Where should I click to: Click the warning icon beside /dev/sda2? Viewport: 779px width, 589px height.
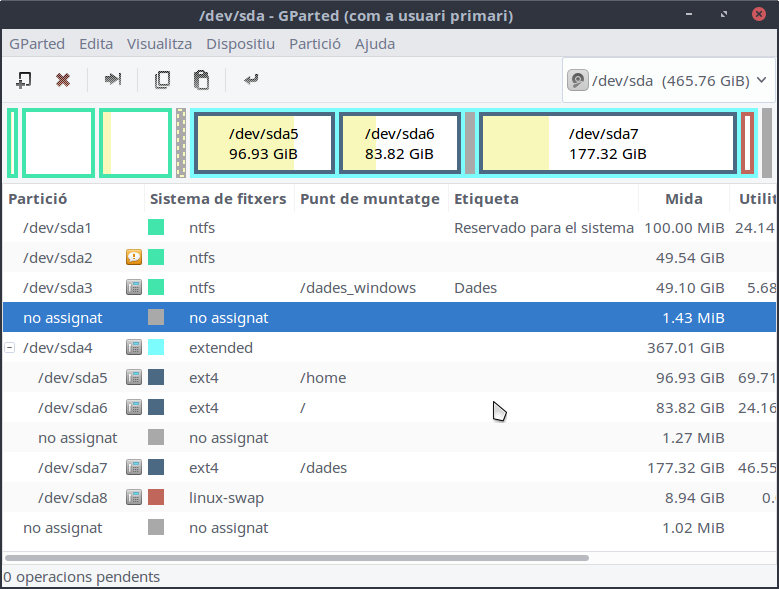pyautogui.click(x=133, y=258)
